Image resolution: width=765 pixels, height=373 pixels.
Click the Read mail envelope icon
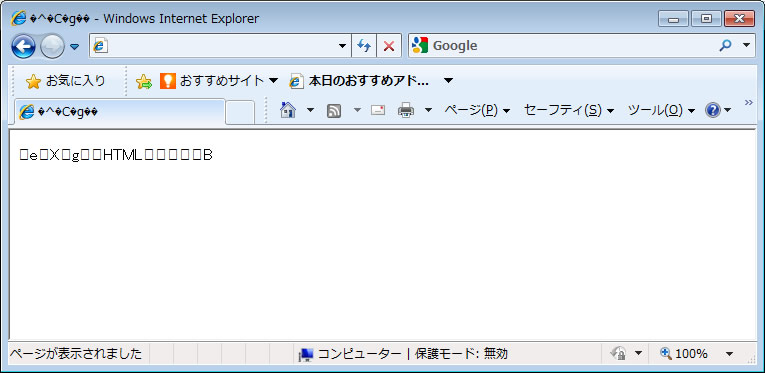(x=378, y=111)
